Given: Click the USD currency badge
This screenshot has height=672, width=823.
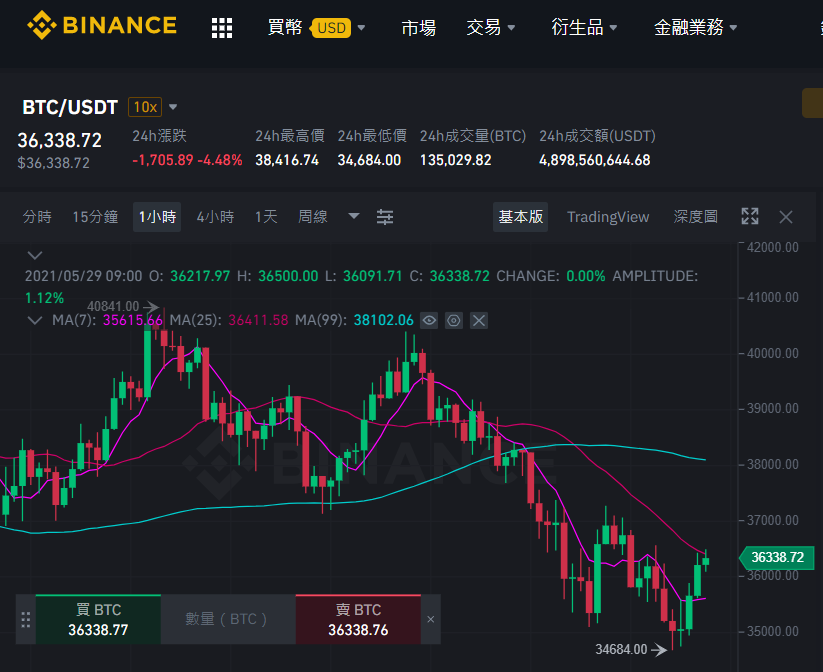Looking at the screenshot, I should 331,28.
